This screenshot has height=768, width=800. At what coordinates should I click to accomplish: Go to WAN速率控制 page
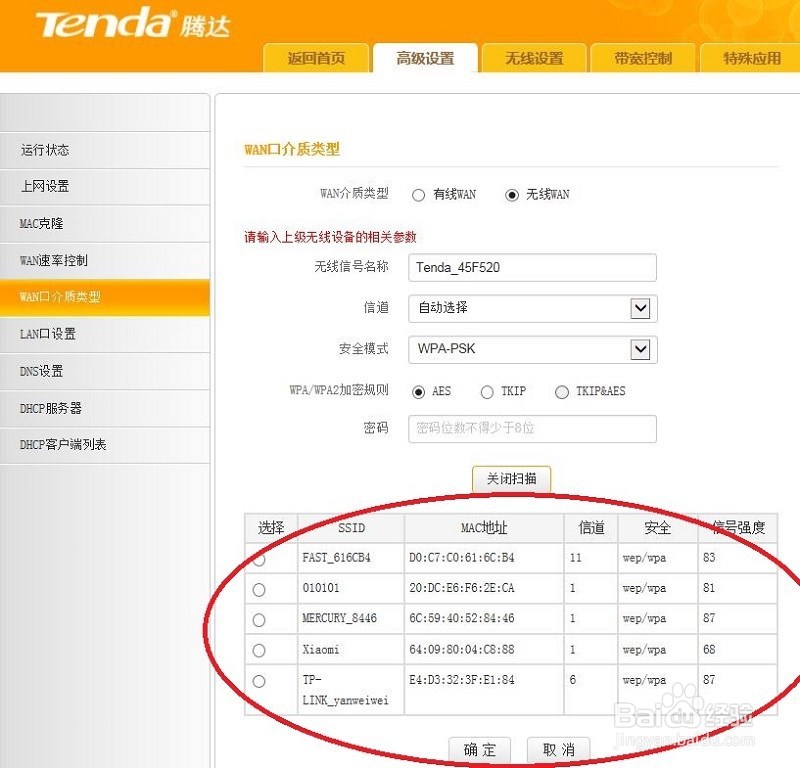point(105,260)
